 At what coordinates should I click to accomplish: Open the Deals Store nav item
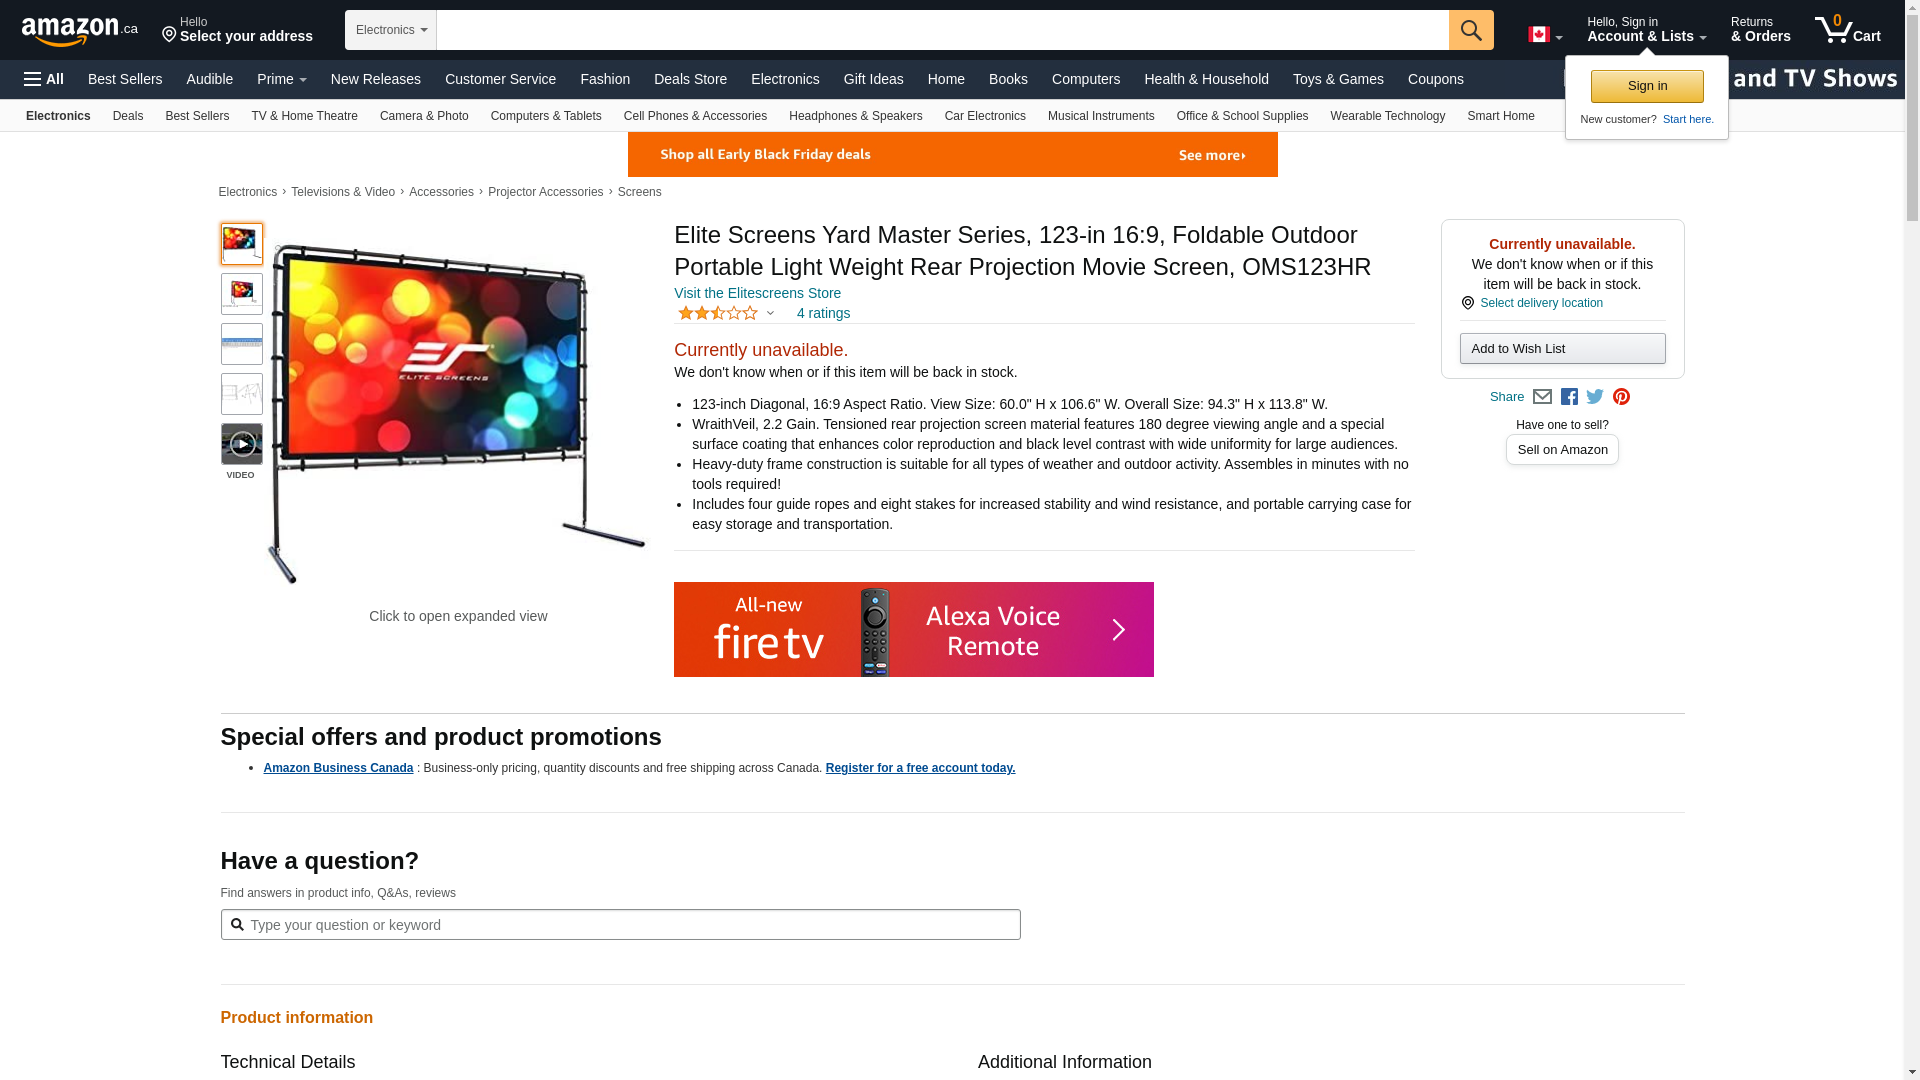coord(690,79)
